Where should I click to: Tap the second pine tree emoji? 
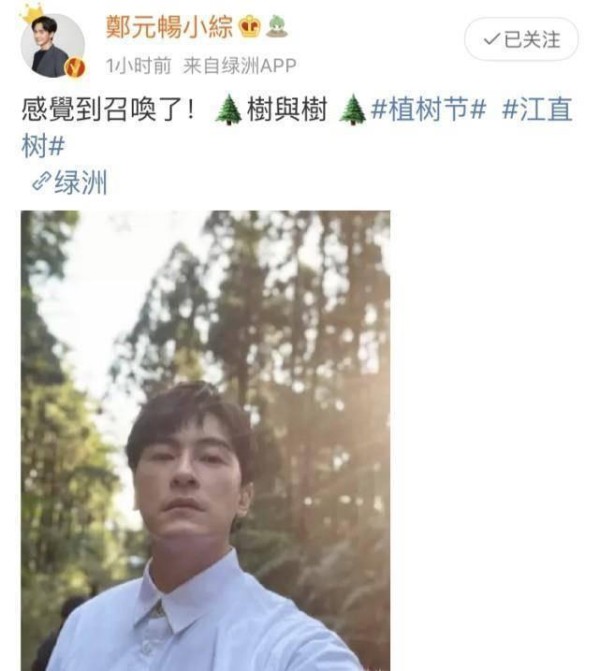pyautogui.click(x=352, y=110)
